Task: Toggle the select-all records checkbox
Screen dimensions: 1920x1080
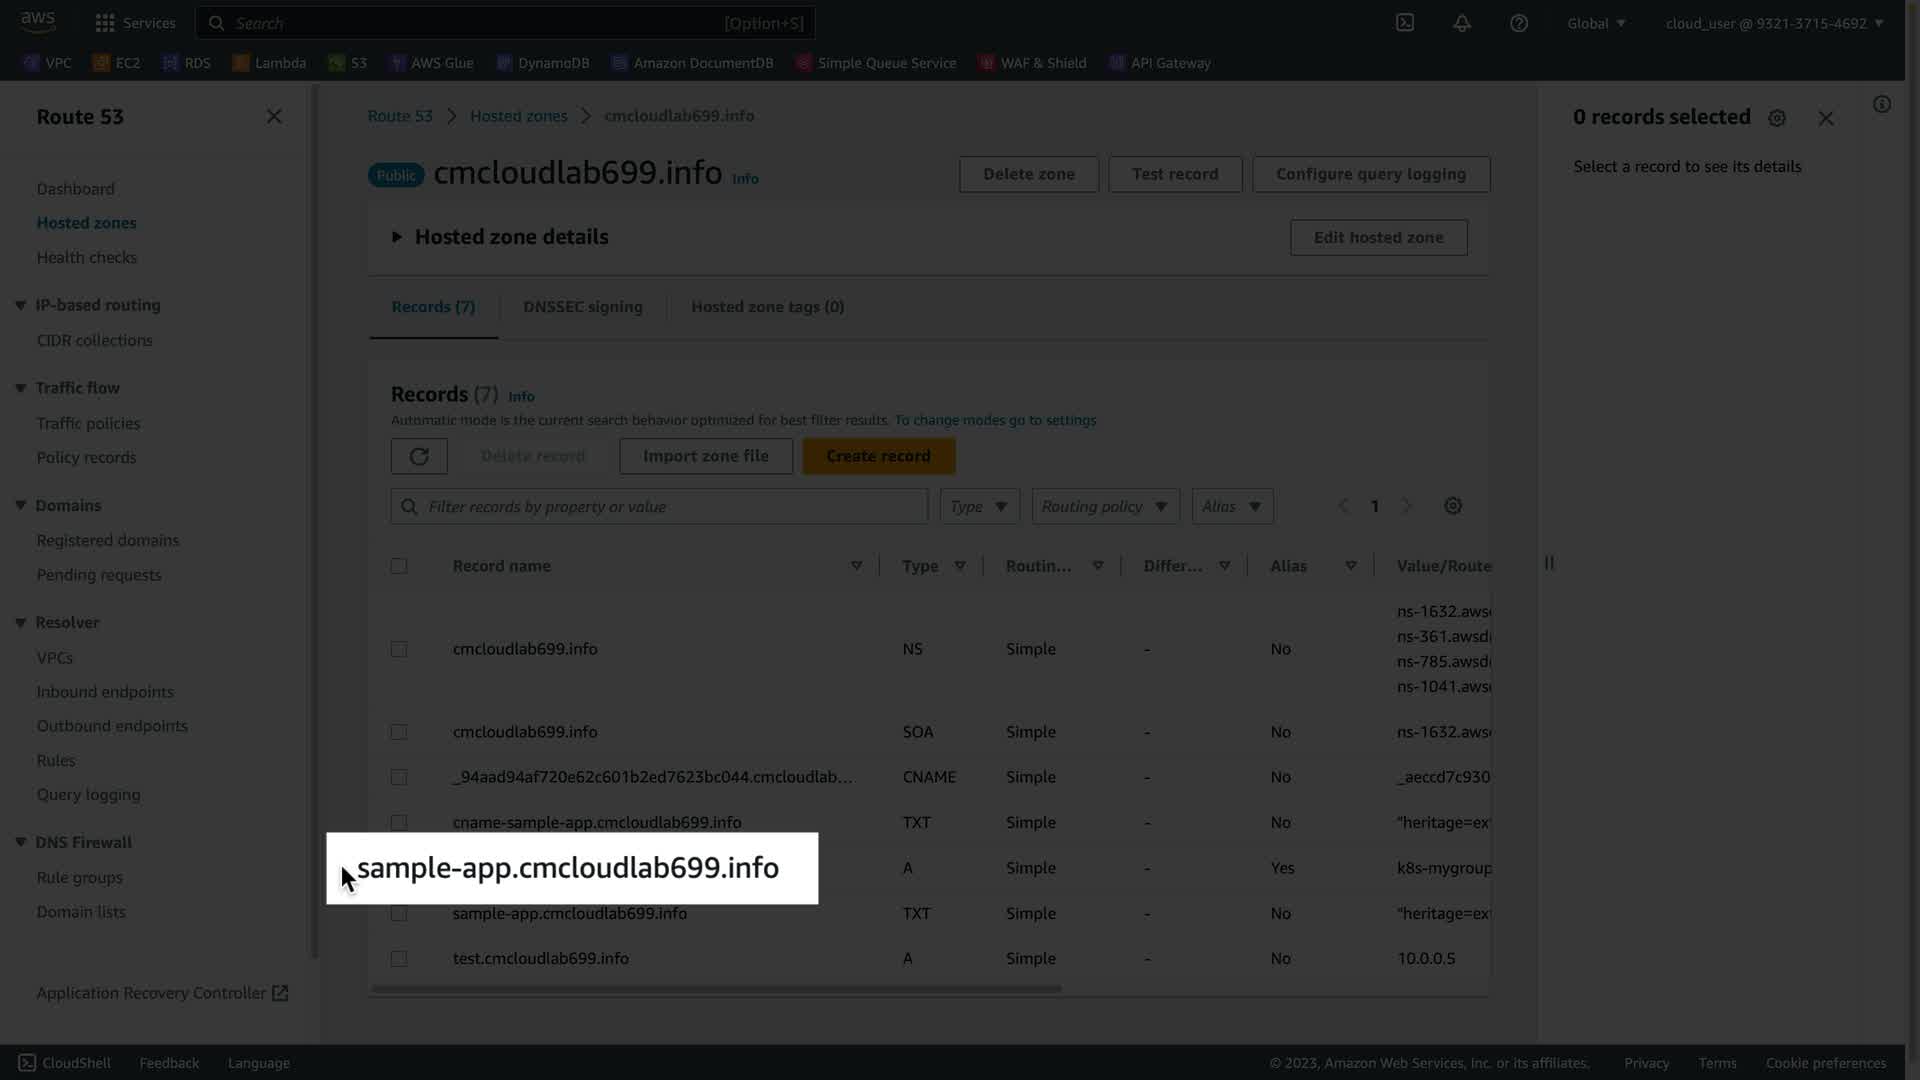Action: (x=399, y=566)
